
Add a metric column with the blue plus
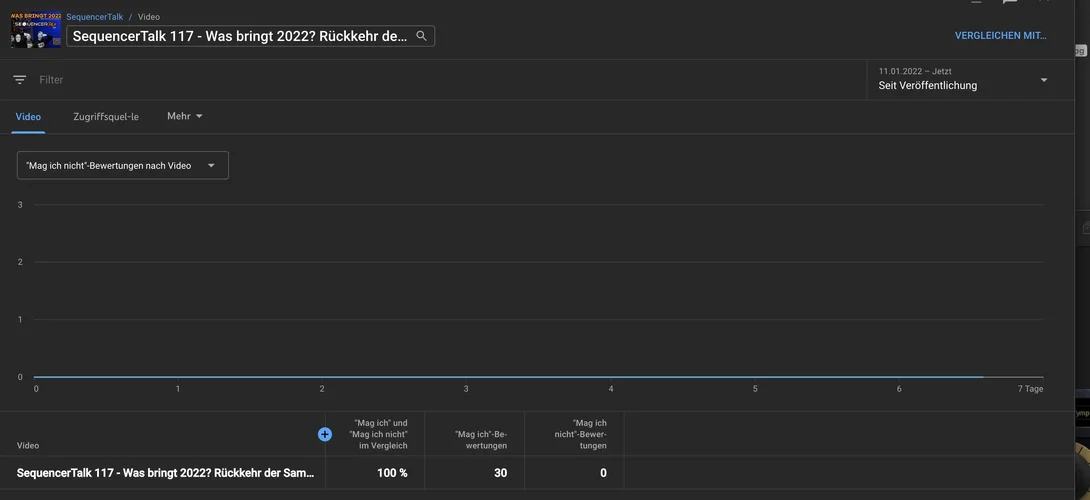click(325, 434)
